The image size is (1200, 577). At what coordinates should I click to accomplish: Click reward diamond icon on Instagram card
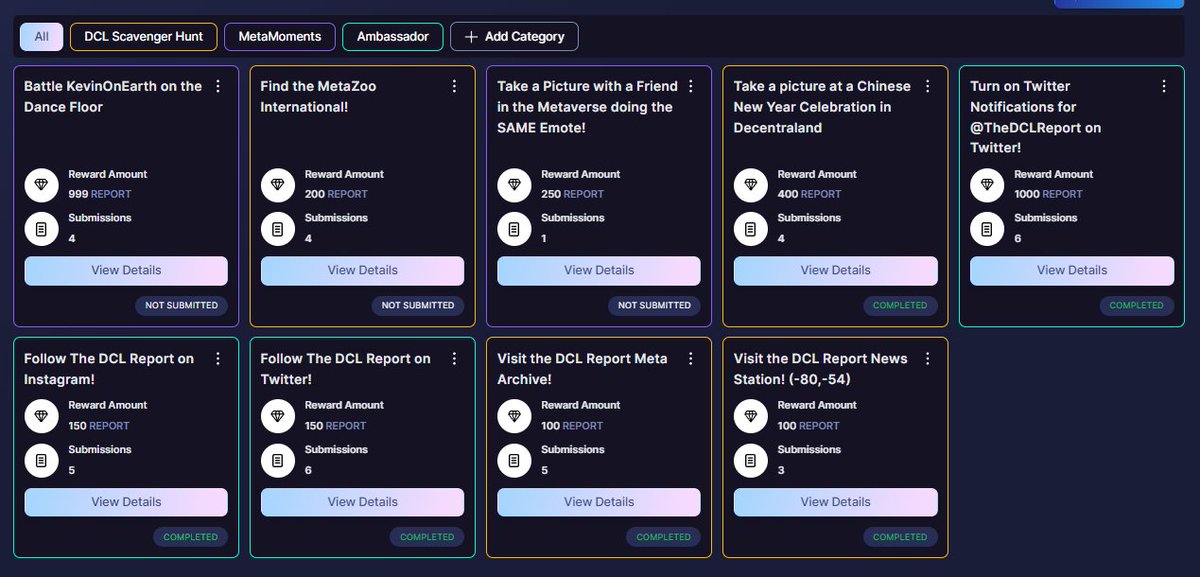pos(41,416)
